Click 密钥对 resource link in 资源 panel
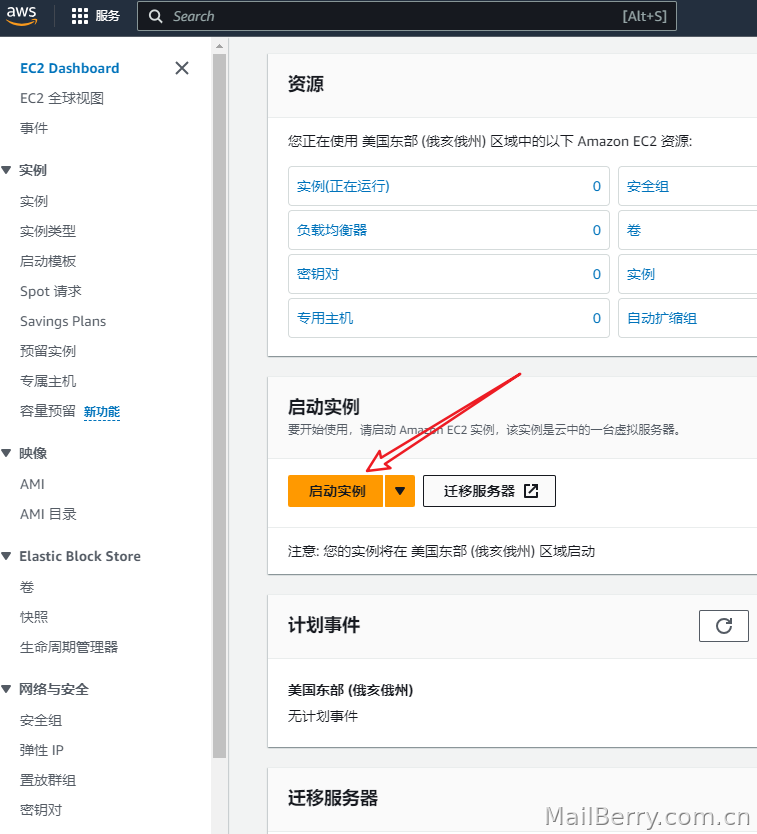 [x=318, y=274]
